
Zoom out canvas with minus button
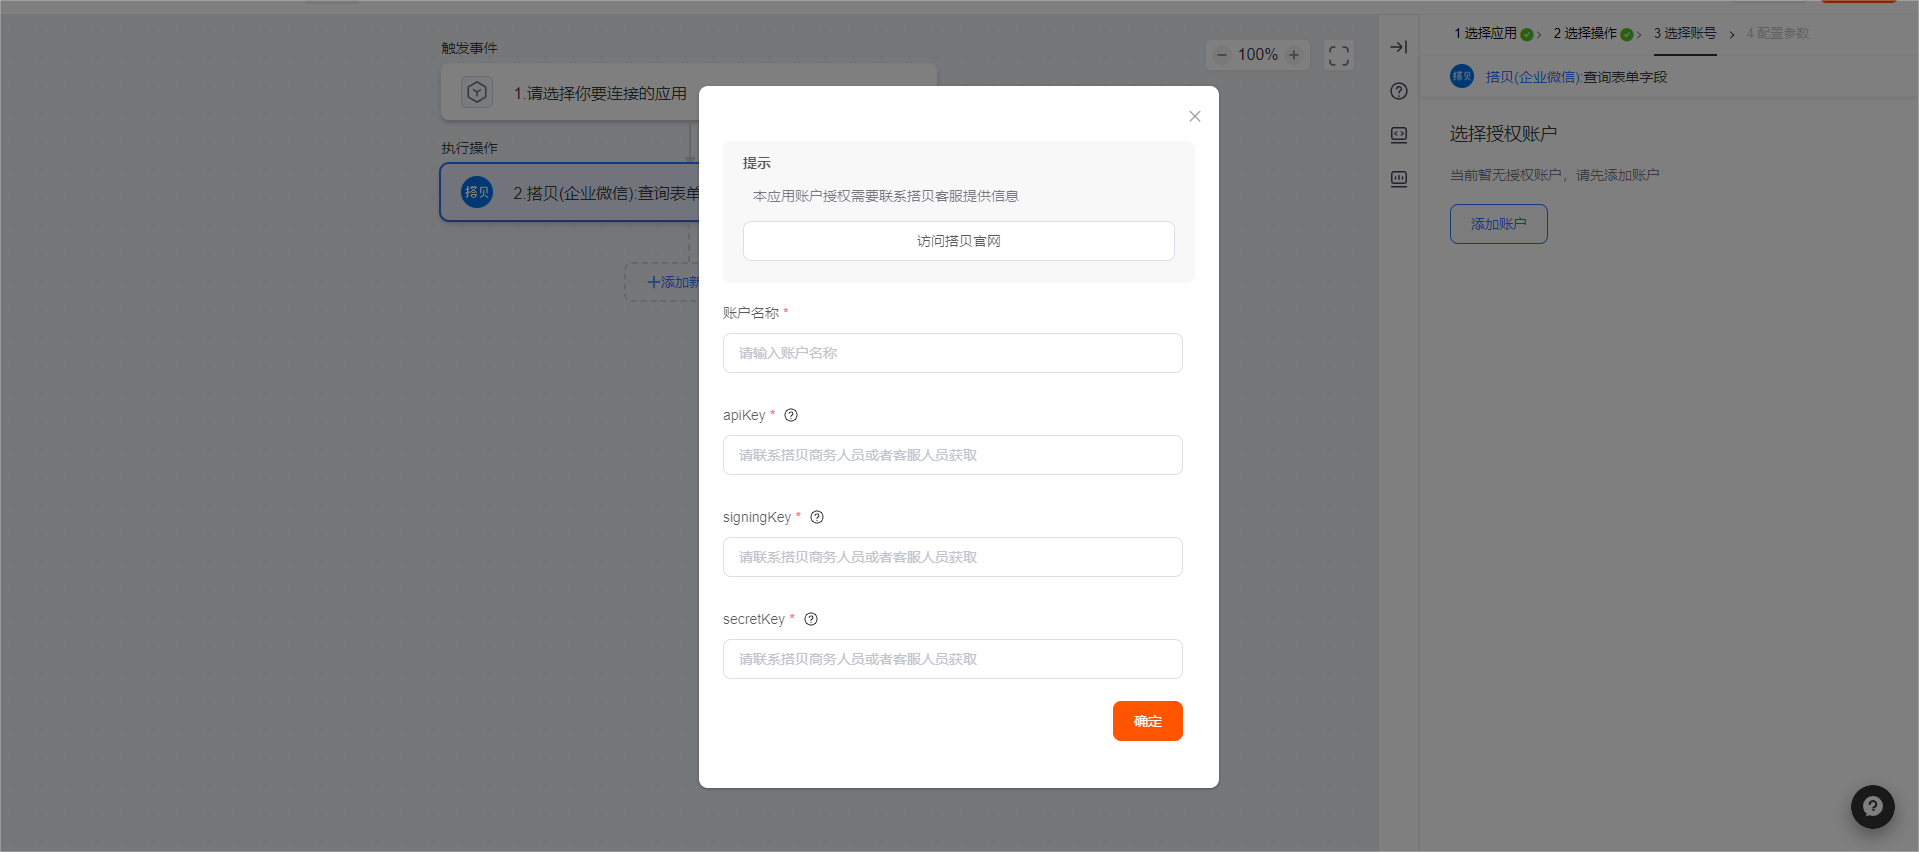pyautogui.click(x=1221, y=55)
